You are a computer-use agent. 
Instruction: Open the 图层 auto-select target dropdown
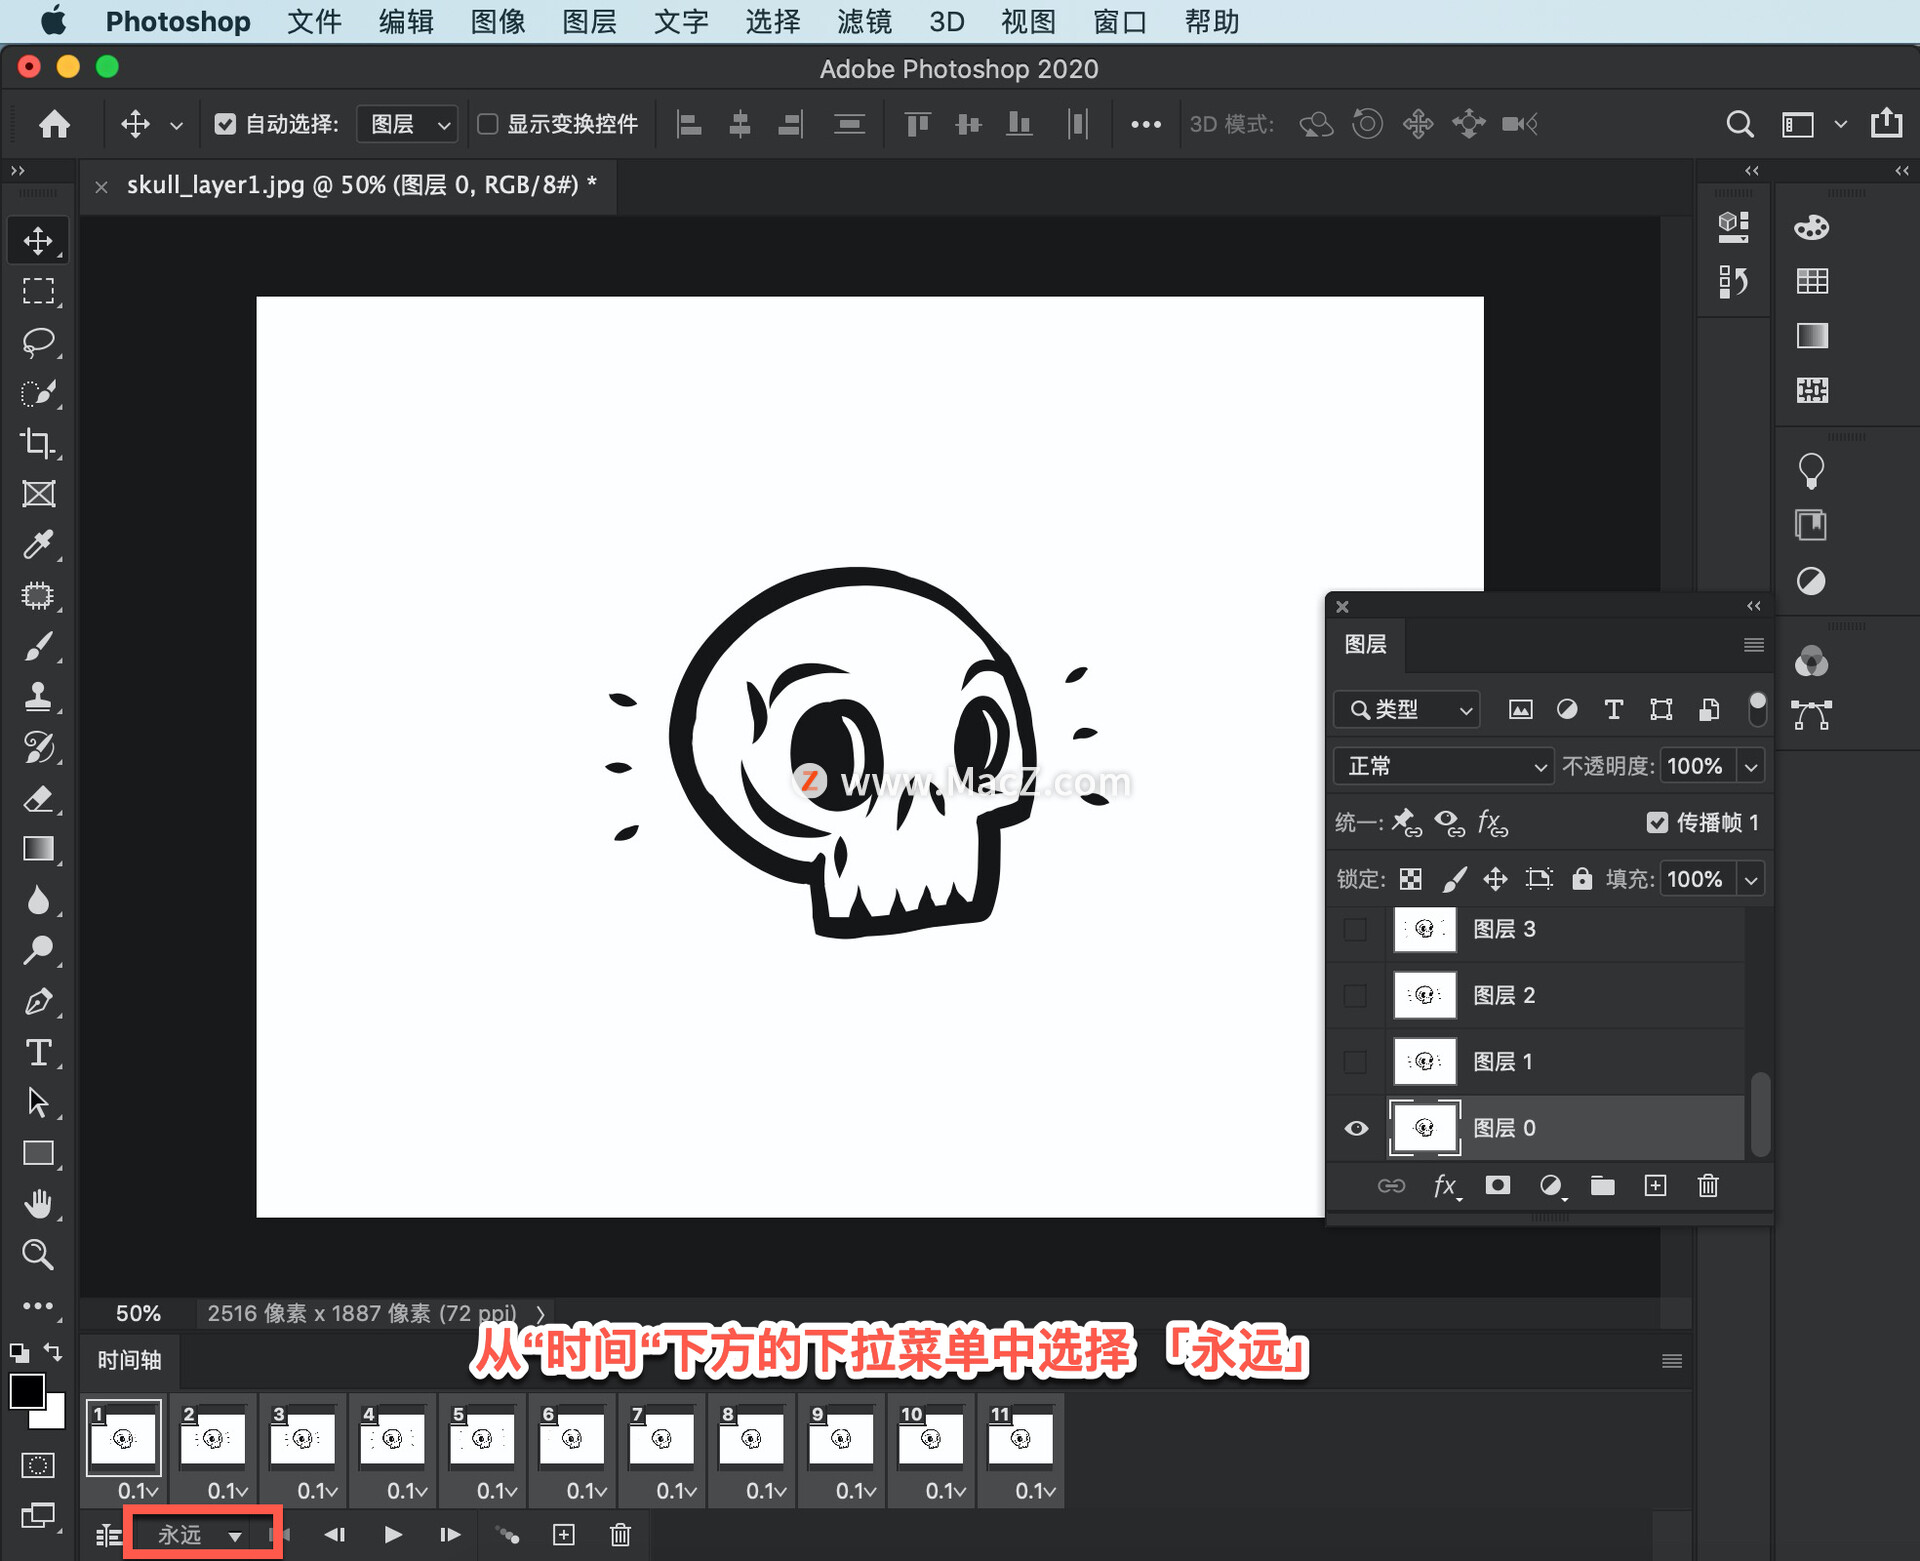[x=408, y=124]
